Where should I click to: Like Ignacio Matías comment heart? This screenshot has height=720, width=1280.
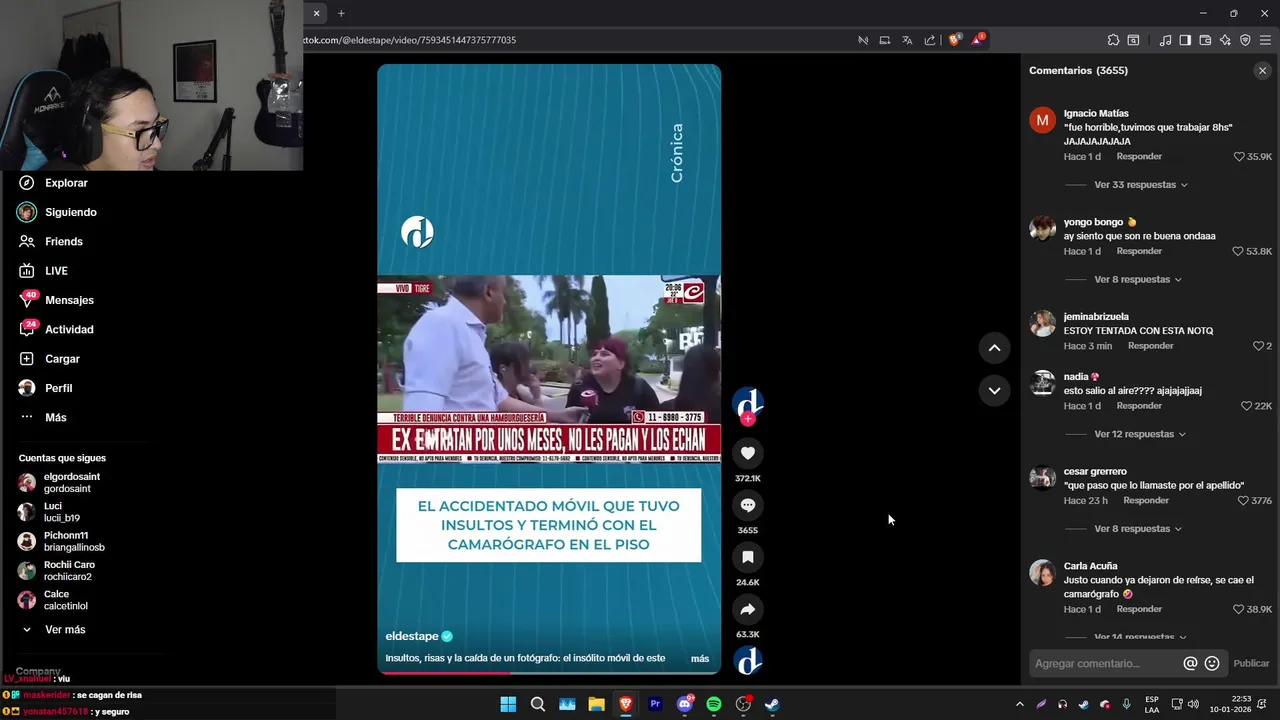1239,157
